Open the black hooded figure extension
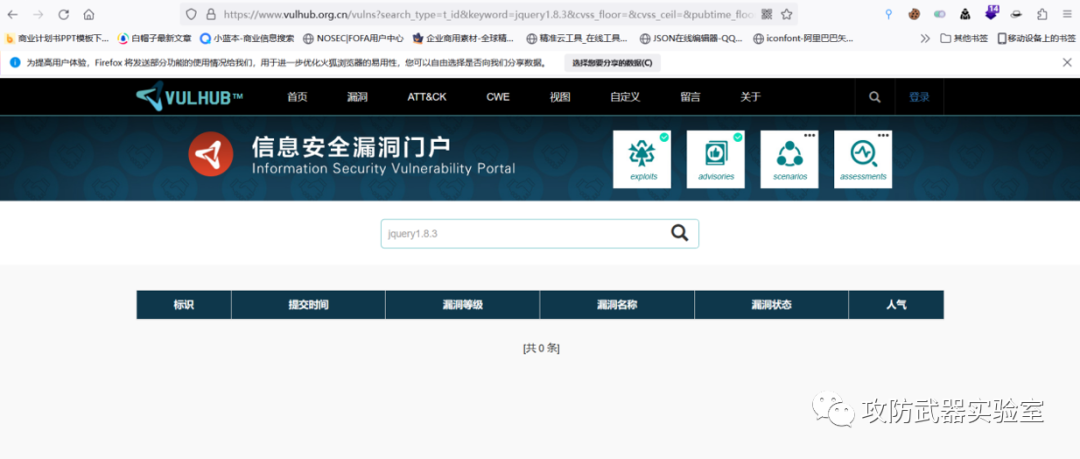The height and width of the screenshot is (459, 1080). click(x=966, y=14)
